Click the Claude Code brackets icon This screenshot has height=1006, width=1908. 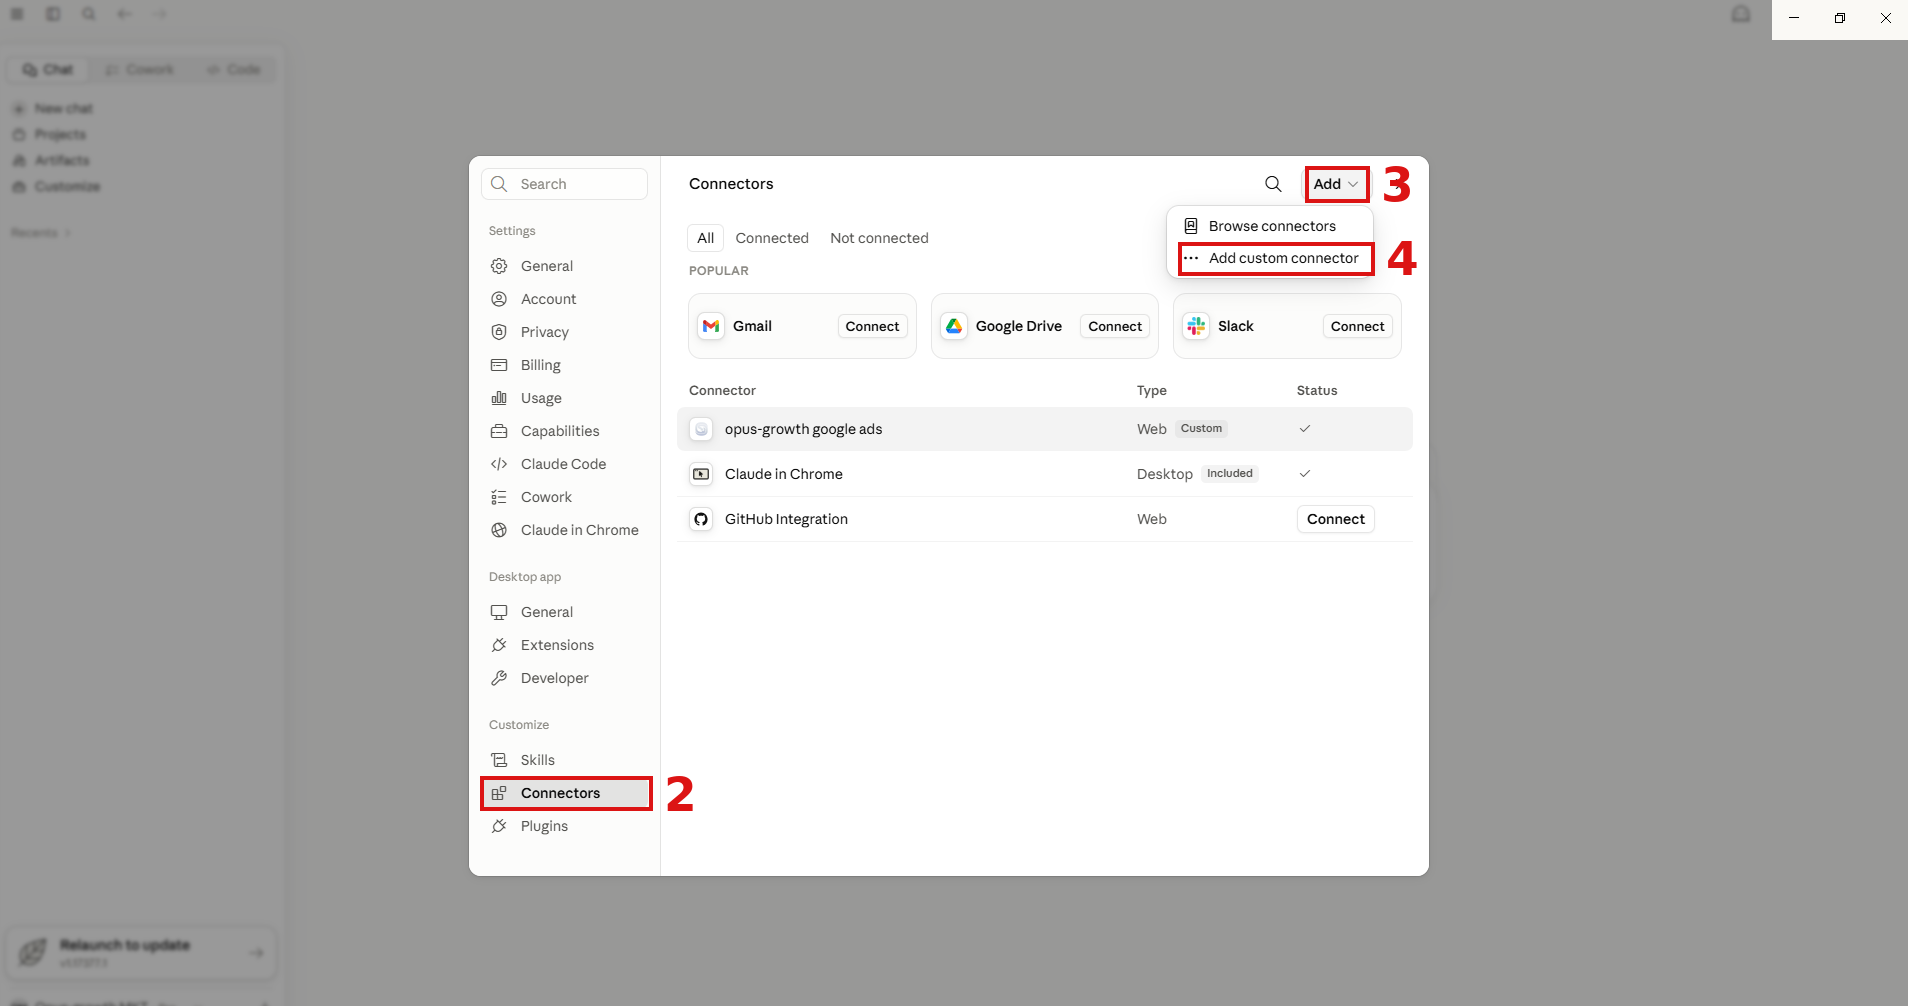tap(499, 464)
